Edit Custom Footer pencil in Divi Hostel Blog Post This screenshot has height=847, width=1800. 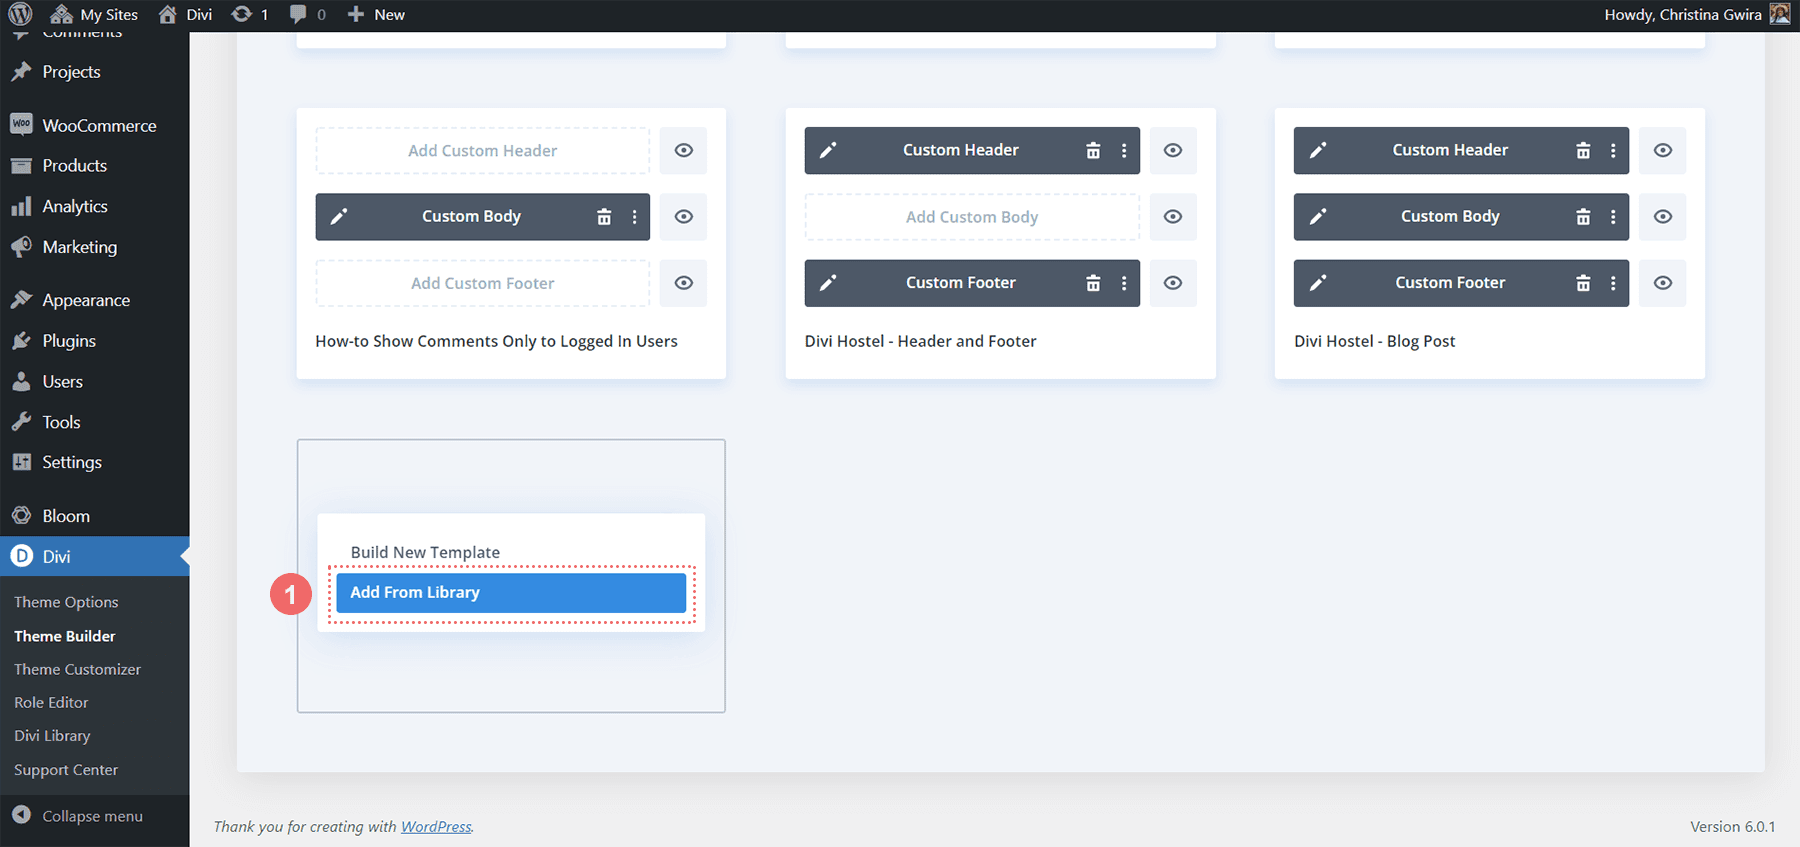point(1318,283)
